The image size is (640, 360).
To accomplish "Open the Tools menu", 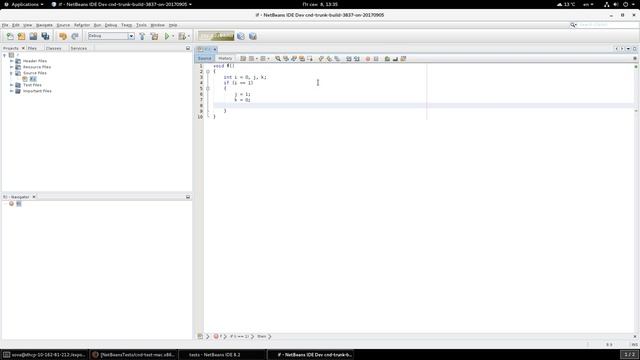I will click(x=141, y=25).
